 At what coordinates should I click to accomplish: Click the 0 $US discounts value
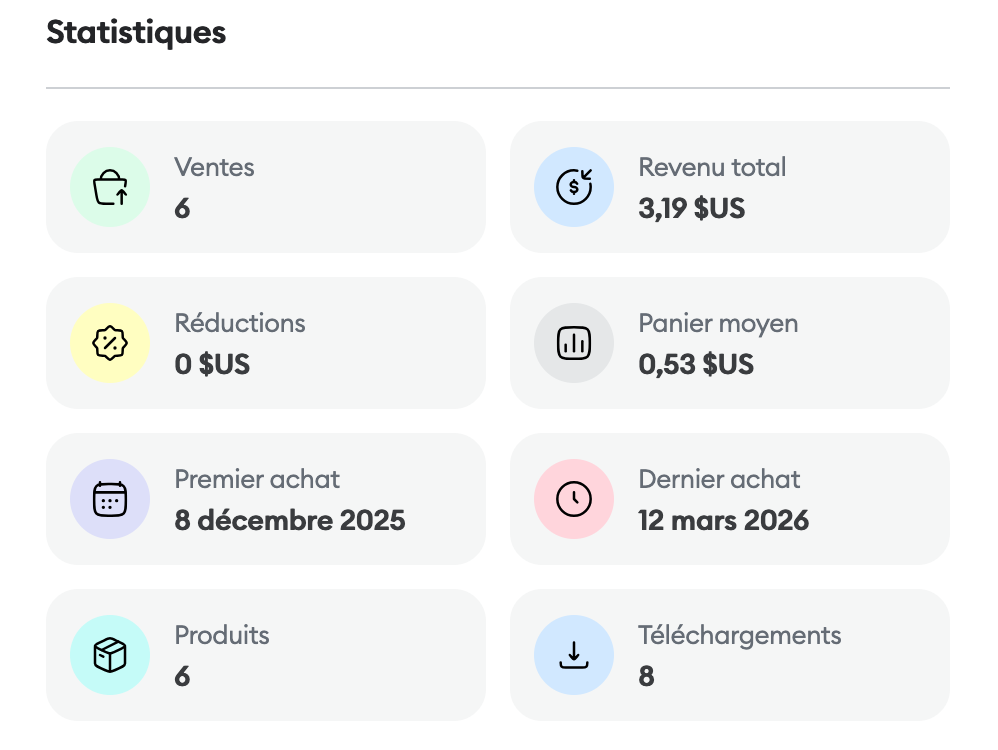point(212,364)
